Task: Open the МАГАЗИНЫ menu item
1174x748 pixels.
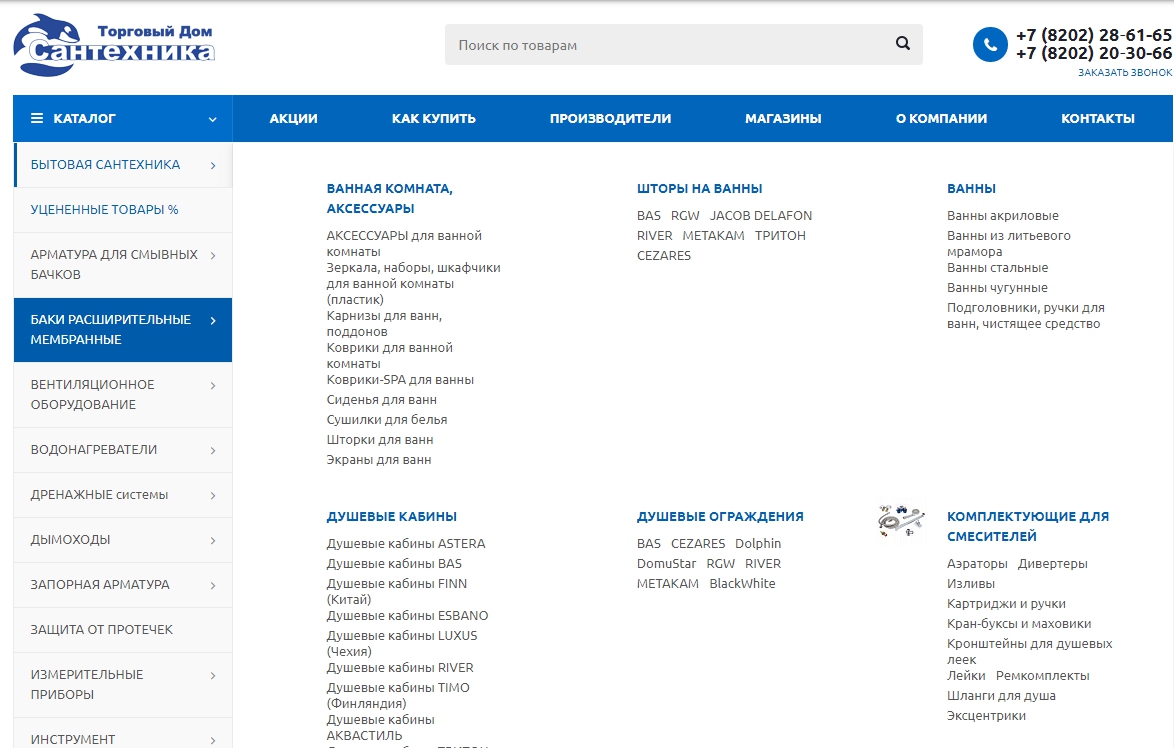Action: pos(783,118)
